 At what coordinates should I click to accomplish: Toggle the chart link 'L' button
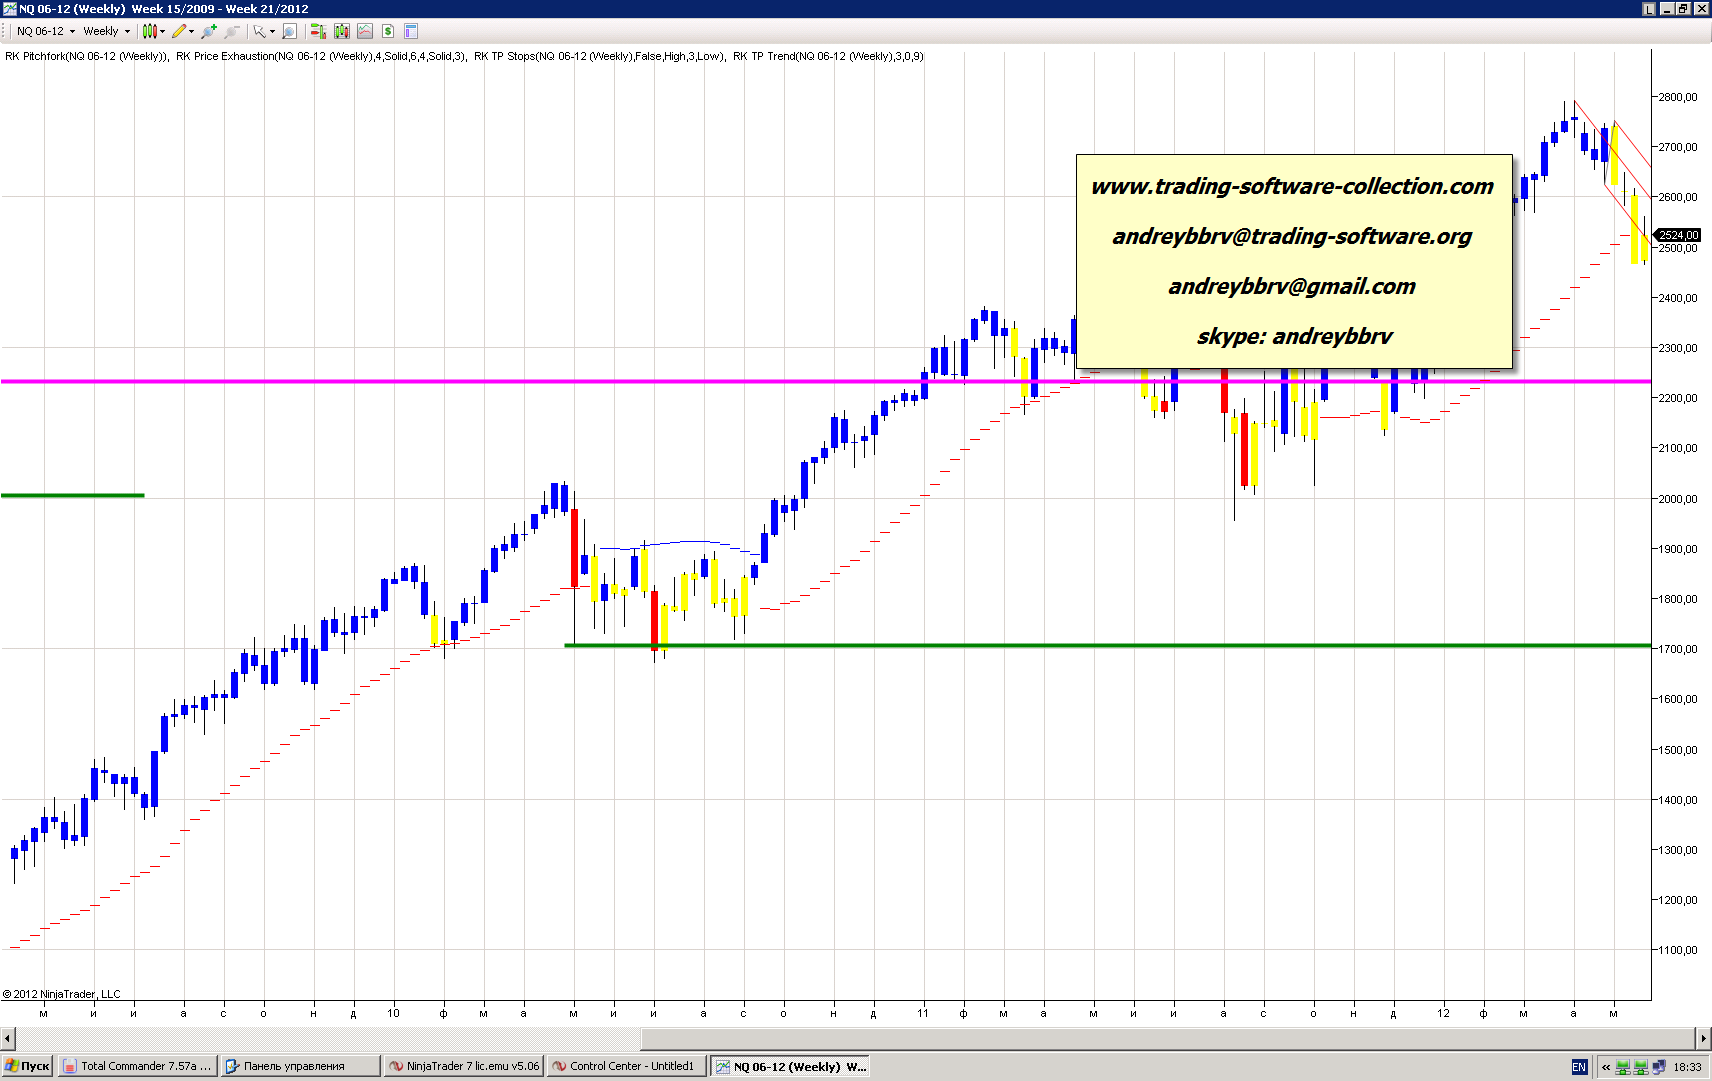point(1649,8)
